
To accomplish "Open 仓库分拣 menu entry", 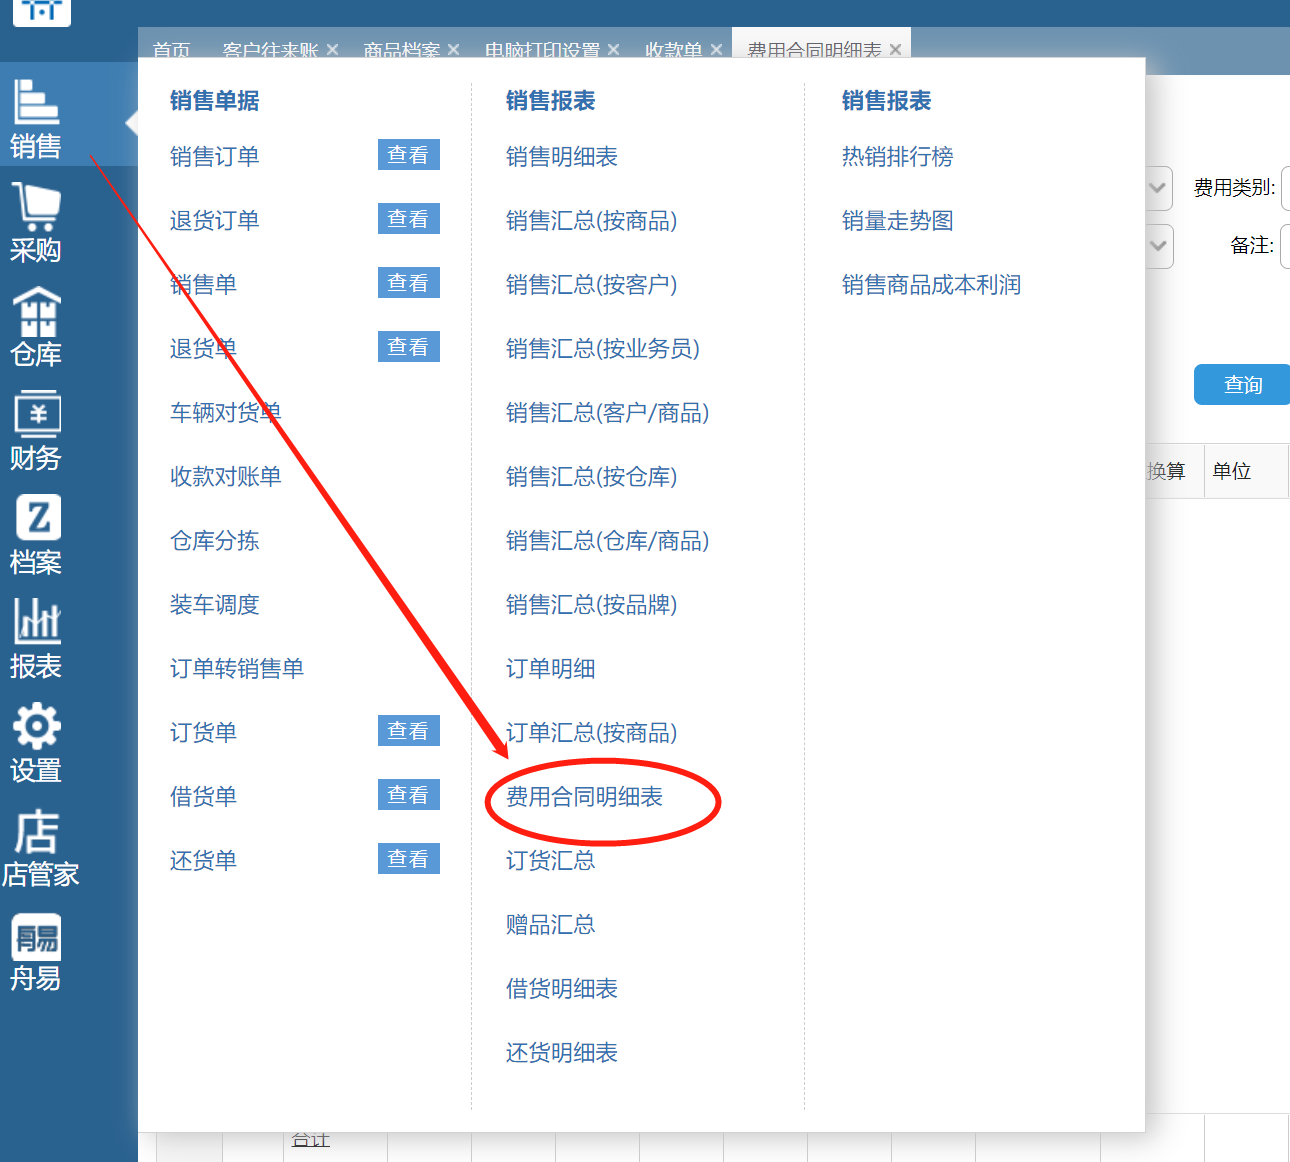I will (x=215, y=541).
